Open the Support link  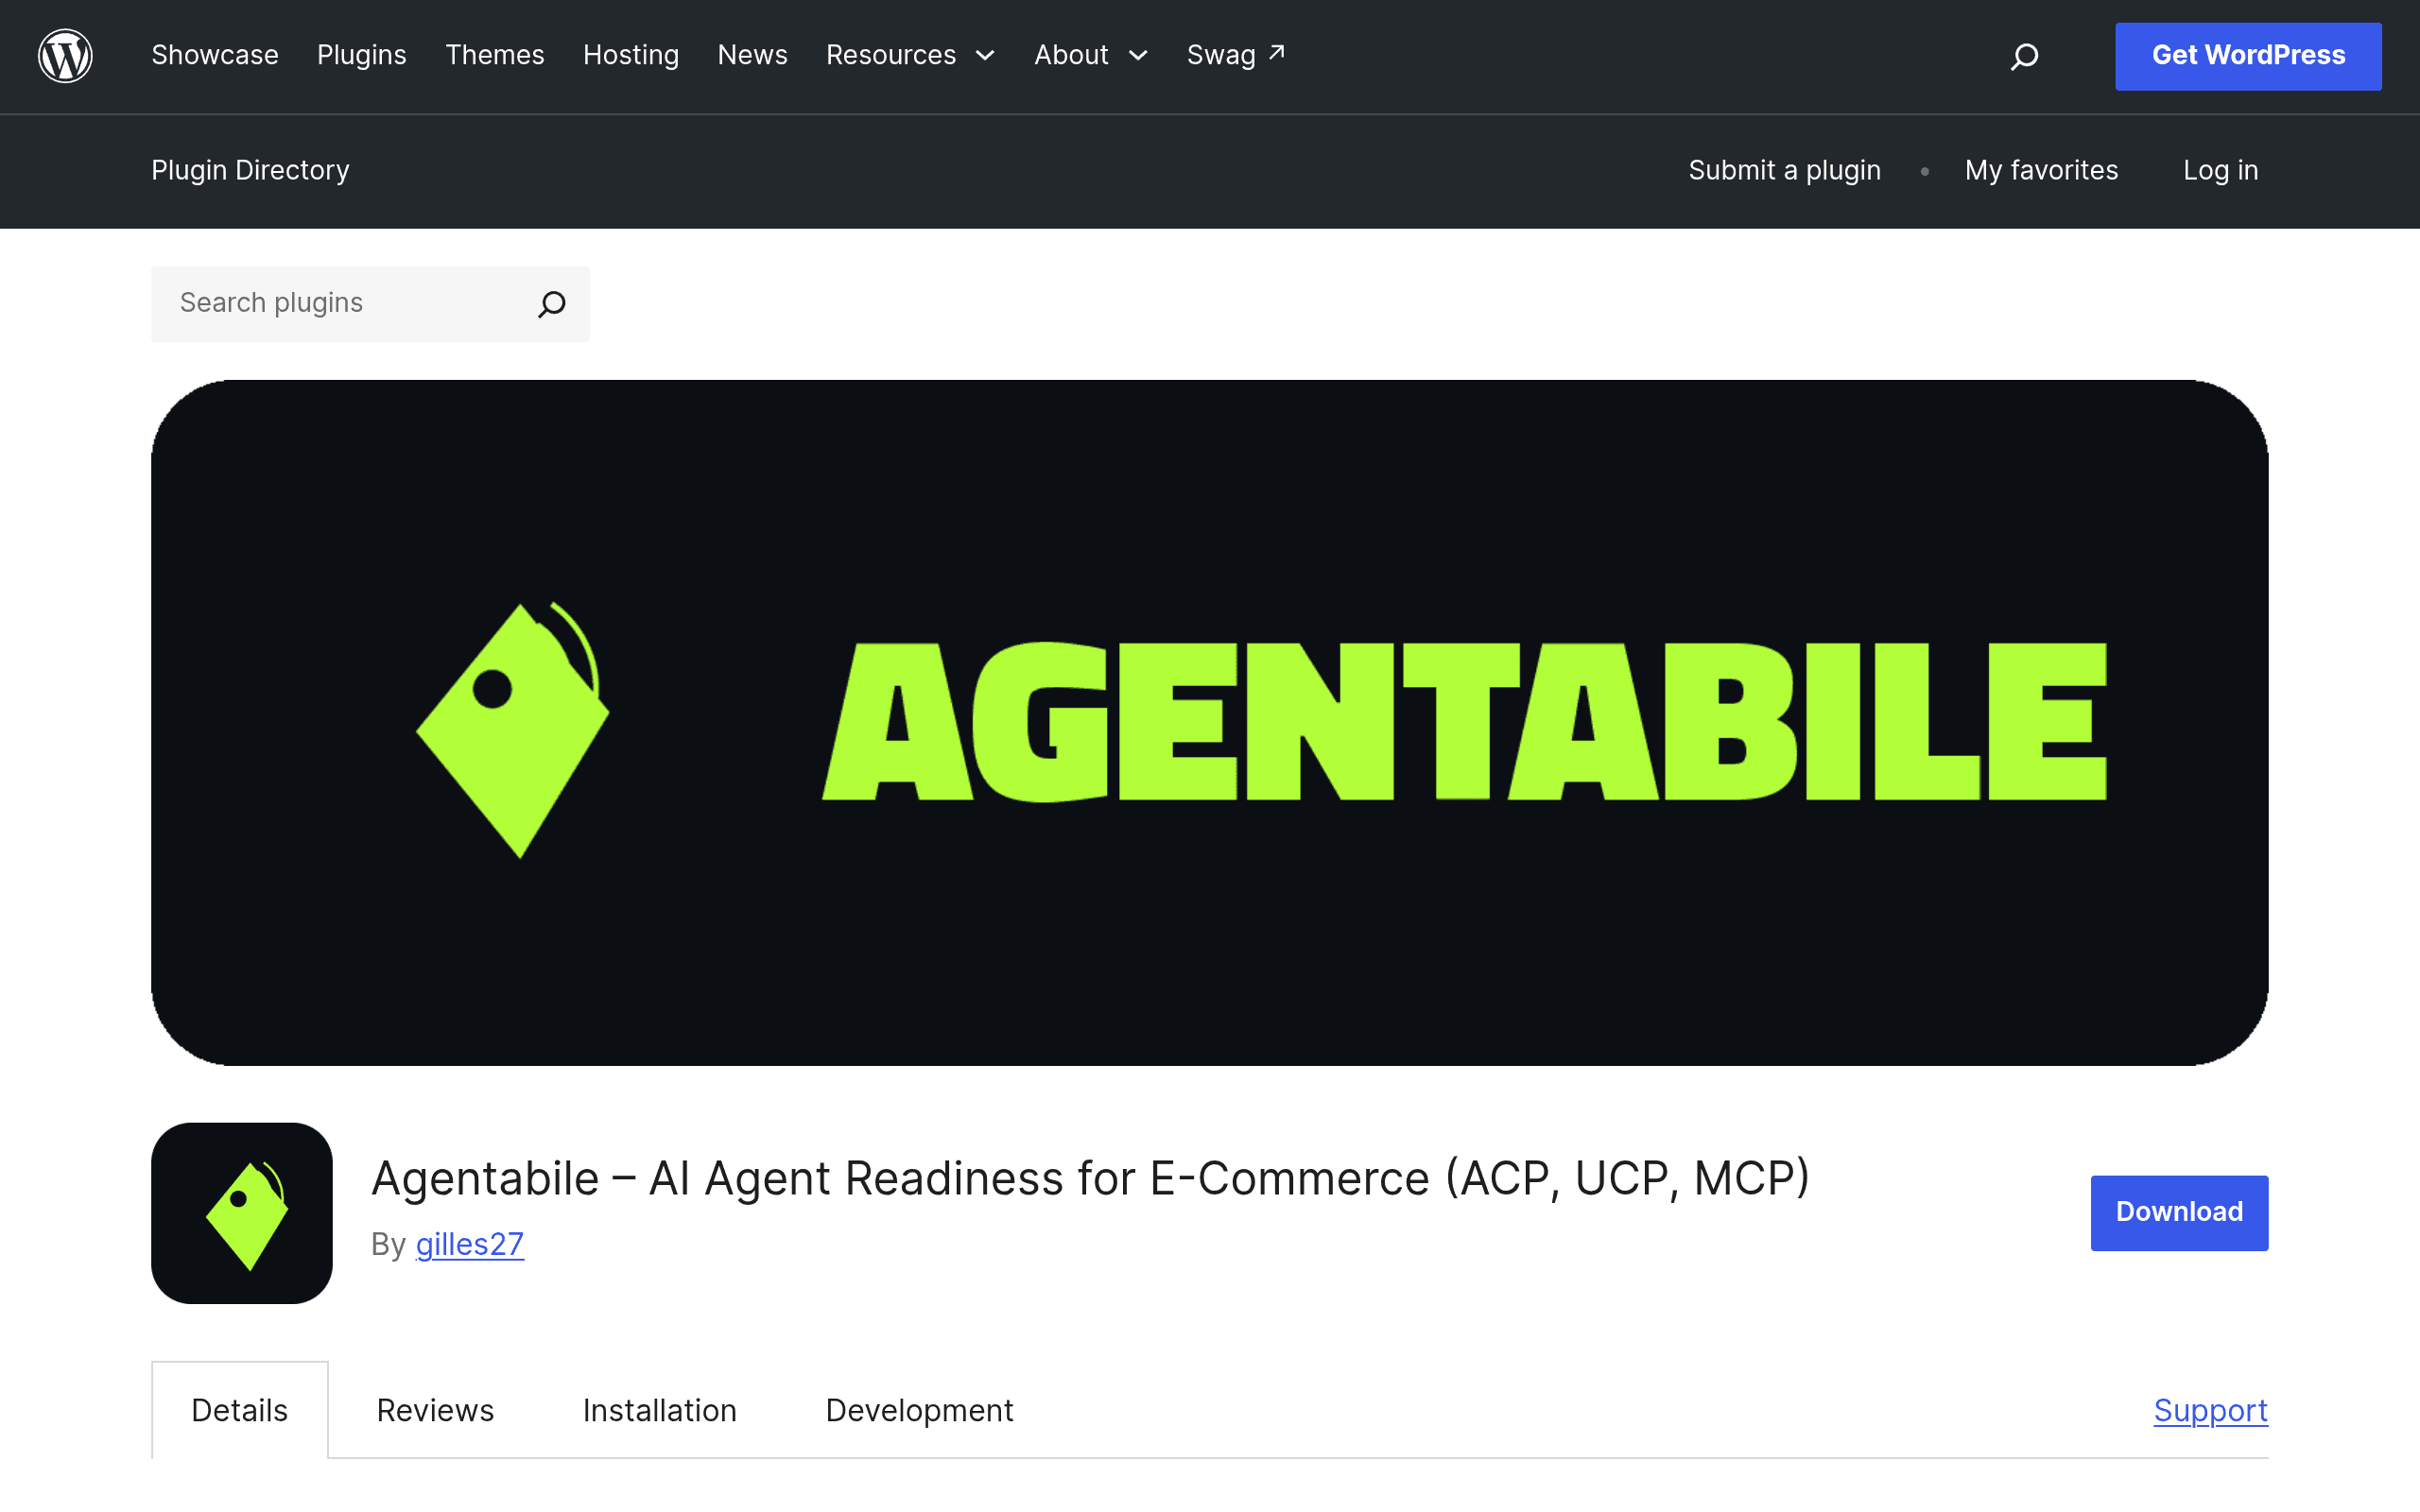[x=2211, y=1410]
